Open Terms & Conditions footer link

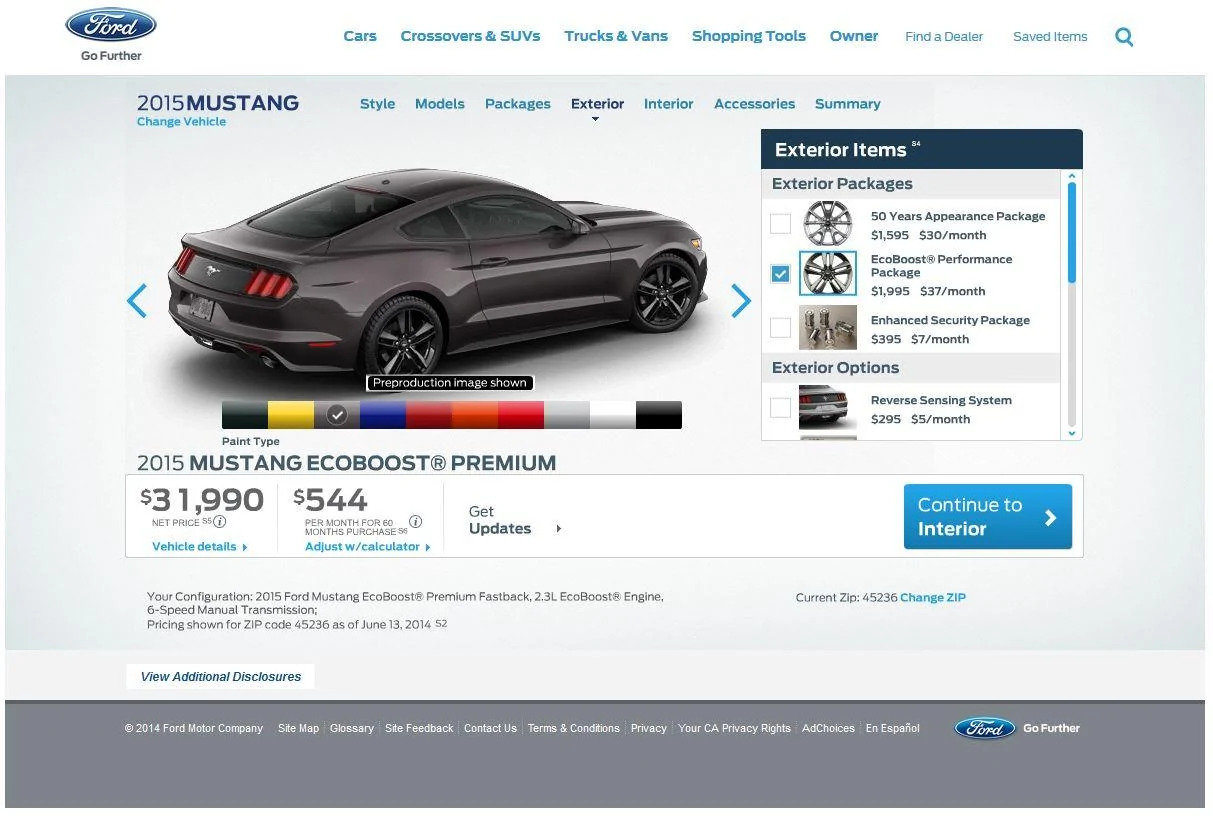[574, 728]
